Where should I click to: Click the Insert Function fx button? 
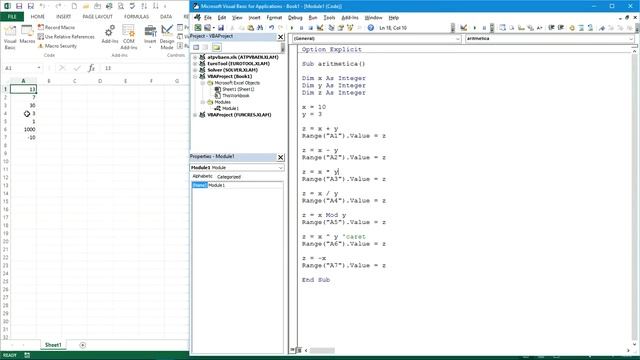(91, 68)
